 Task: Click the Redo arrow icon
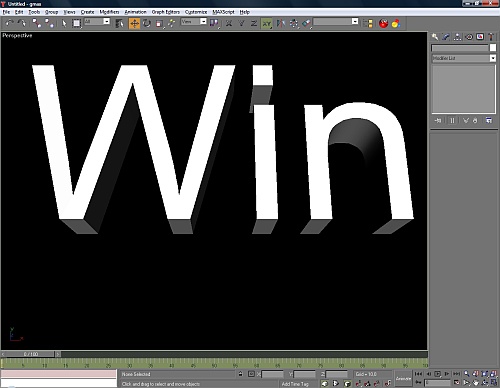[22, 23]
